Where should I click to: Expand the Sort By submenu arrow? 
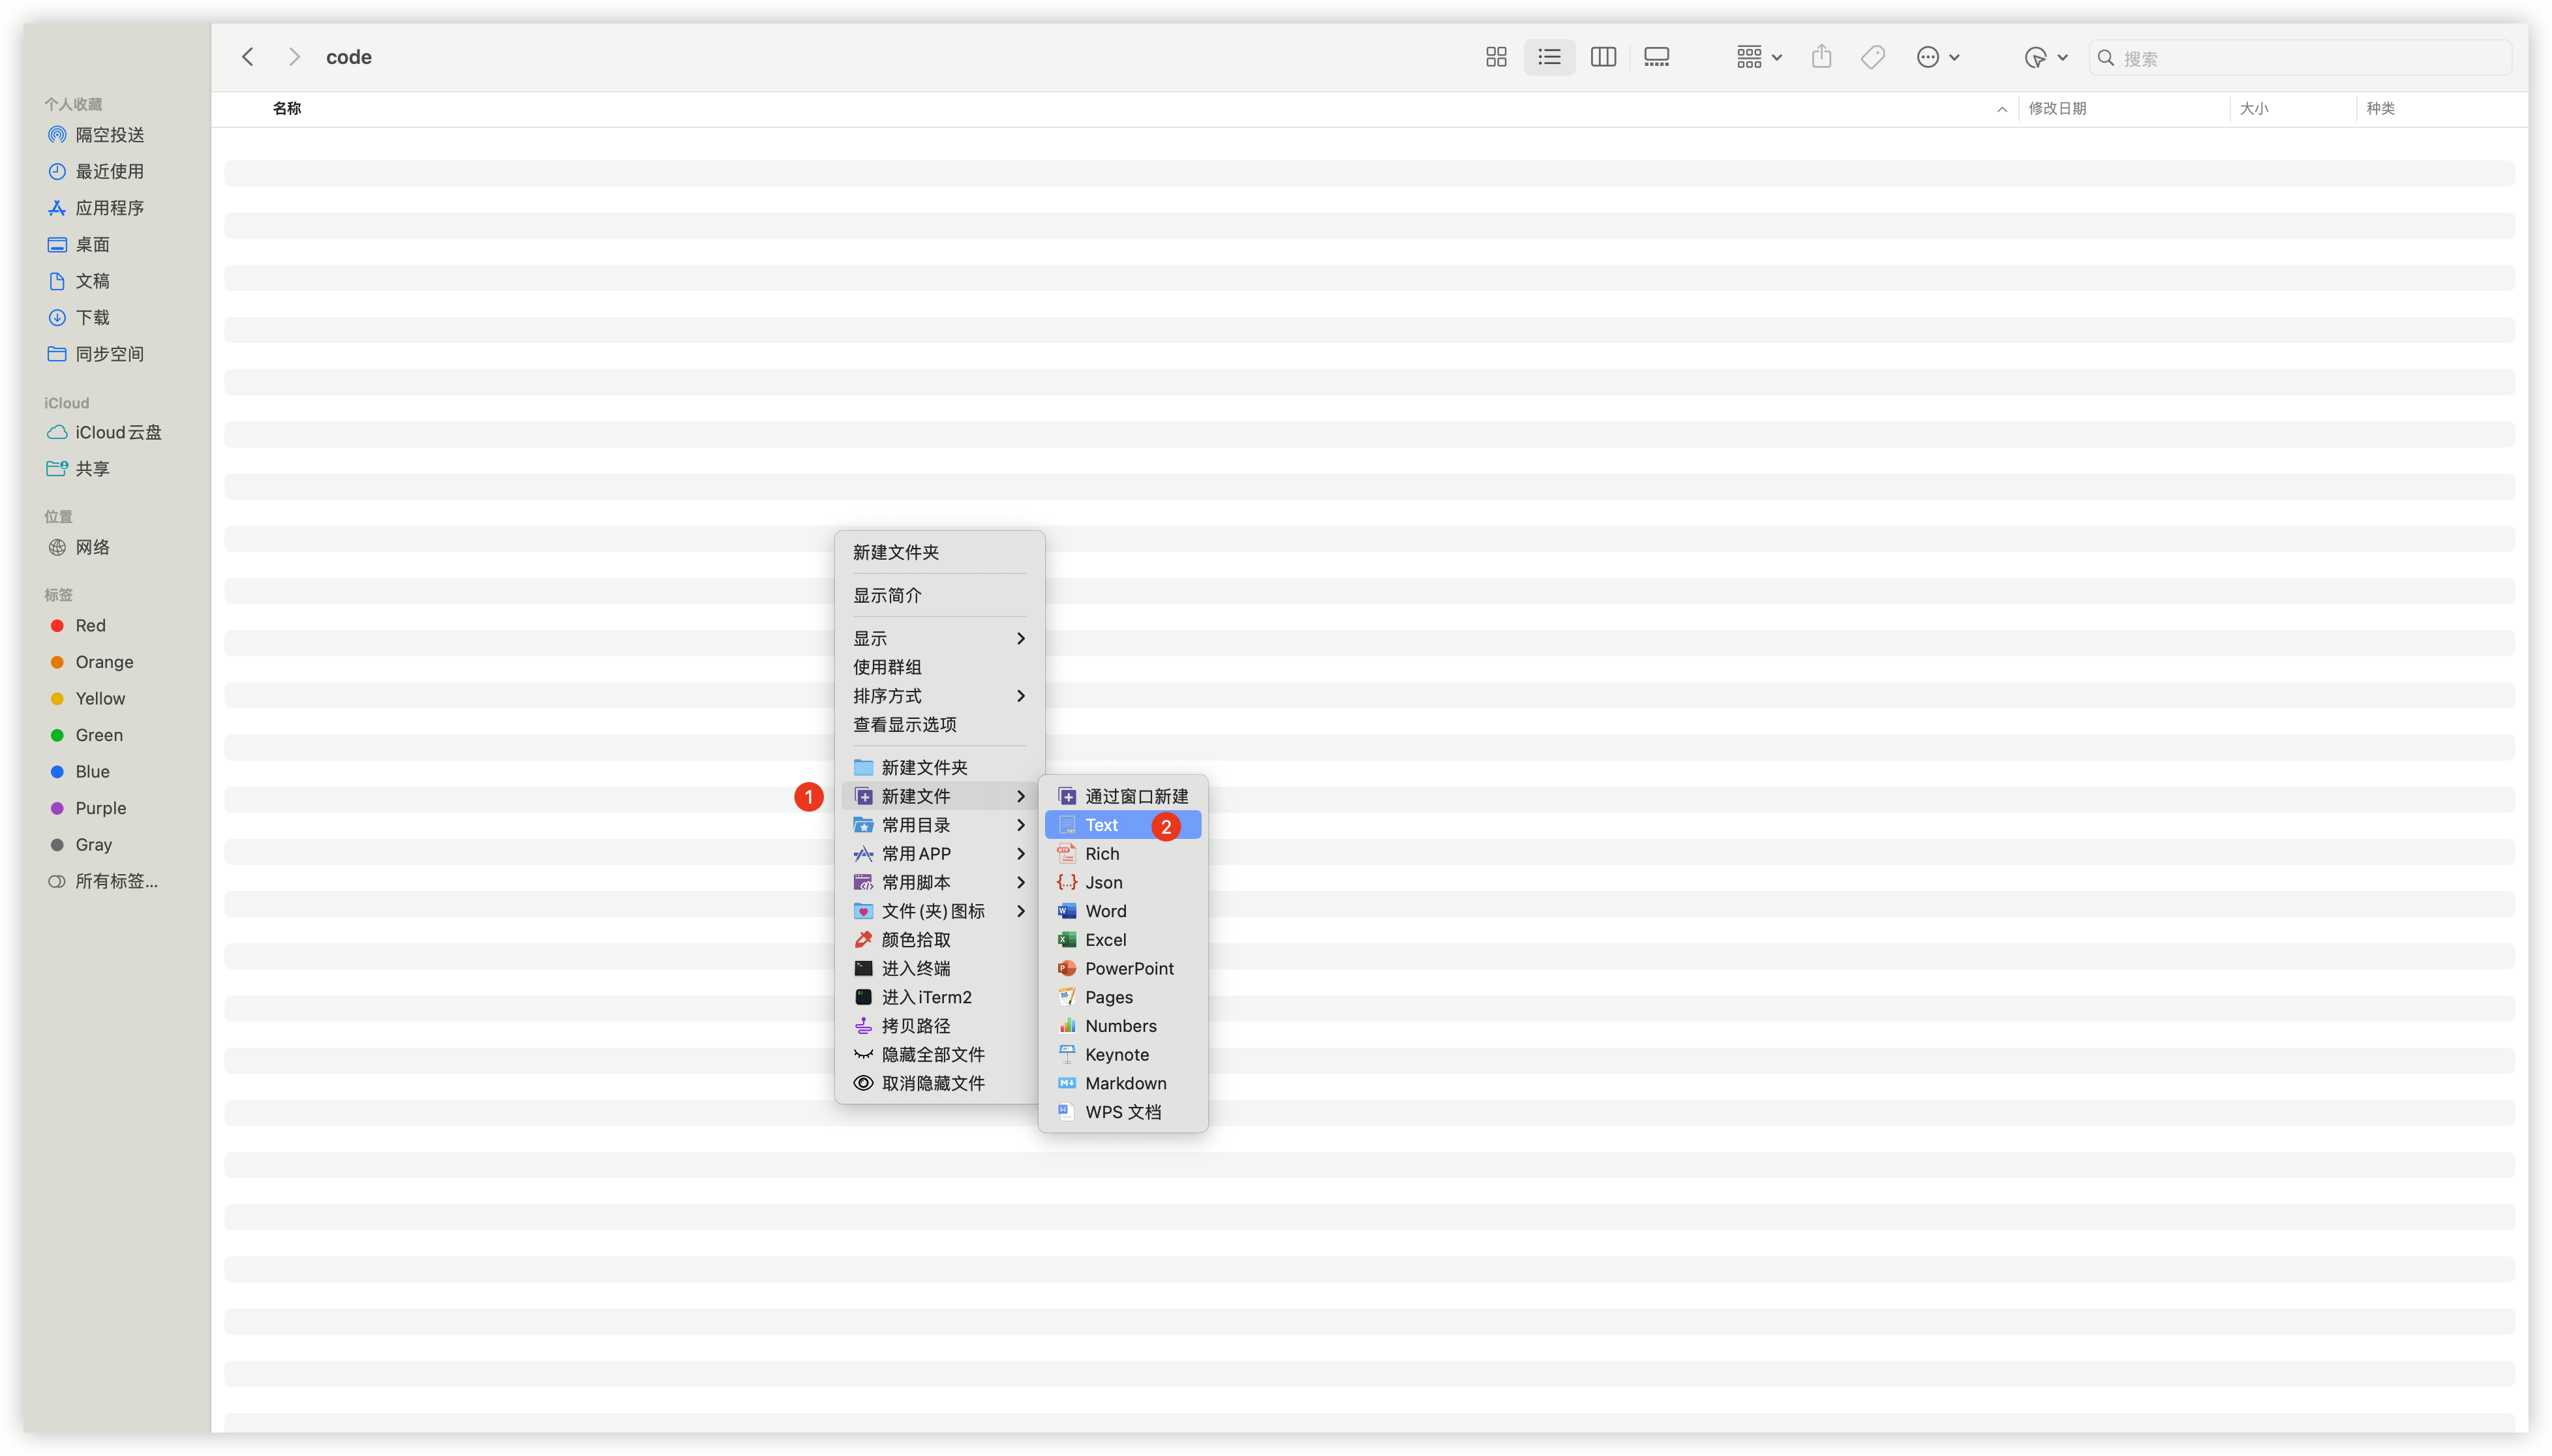(1020, 696)
